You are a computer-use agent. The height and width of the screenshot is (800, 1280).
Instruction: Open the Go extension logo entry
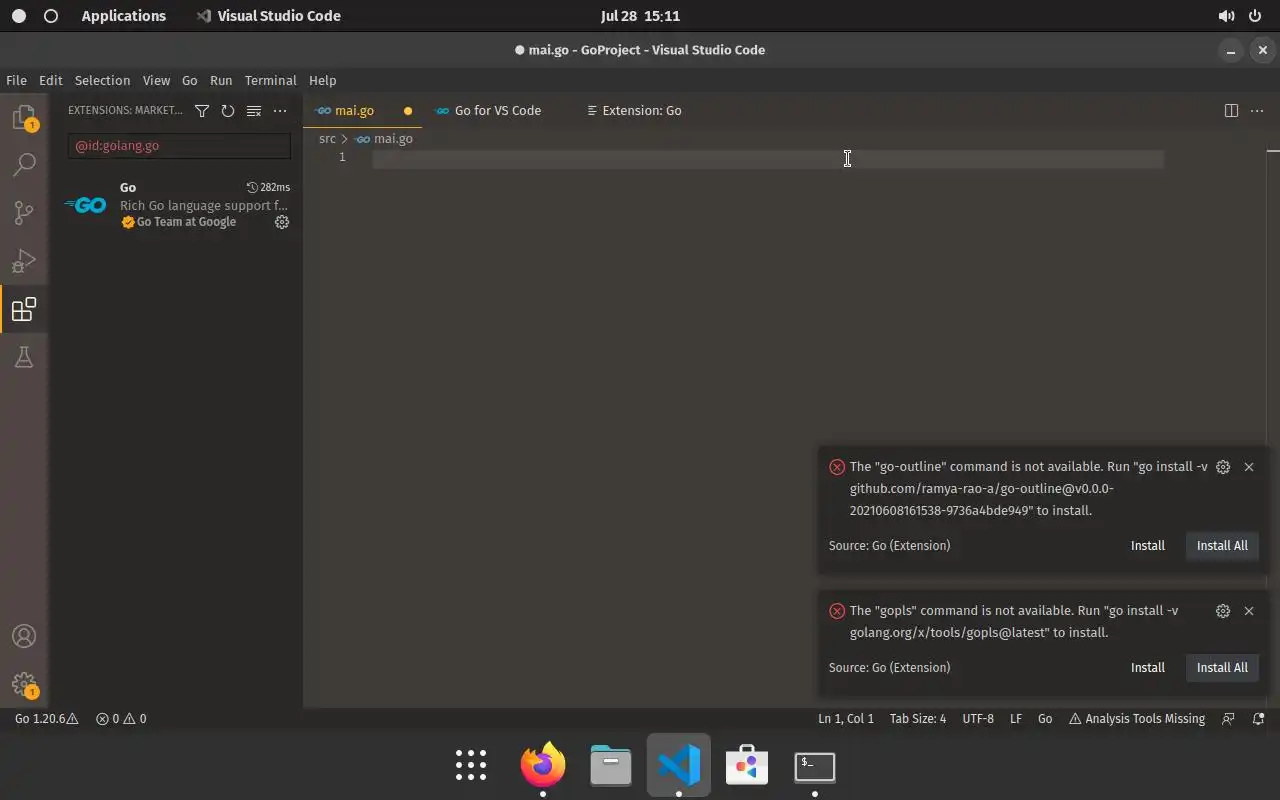click(86, 205)
